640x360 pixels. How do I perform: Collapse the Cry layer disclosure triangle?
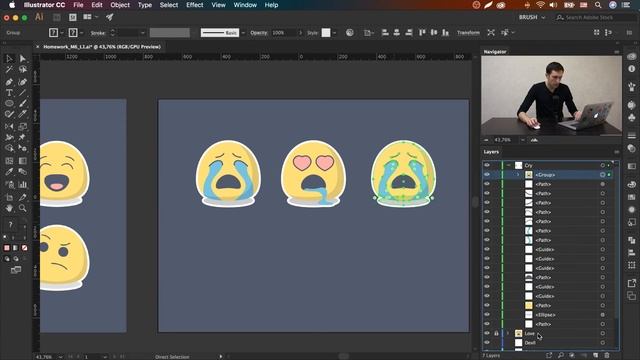tap(509, 165)
